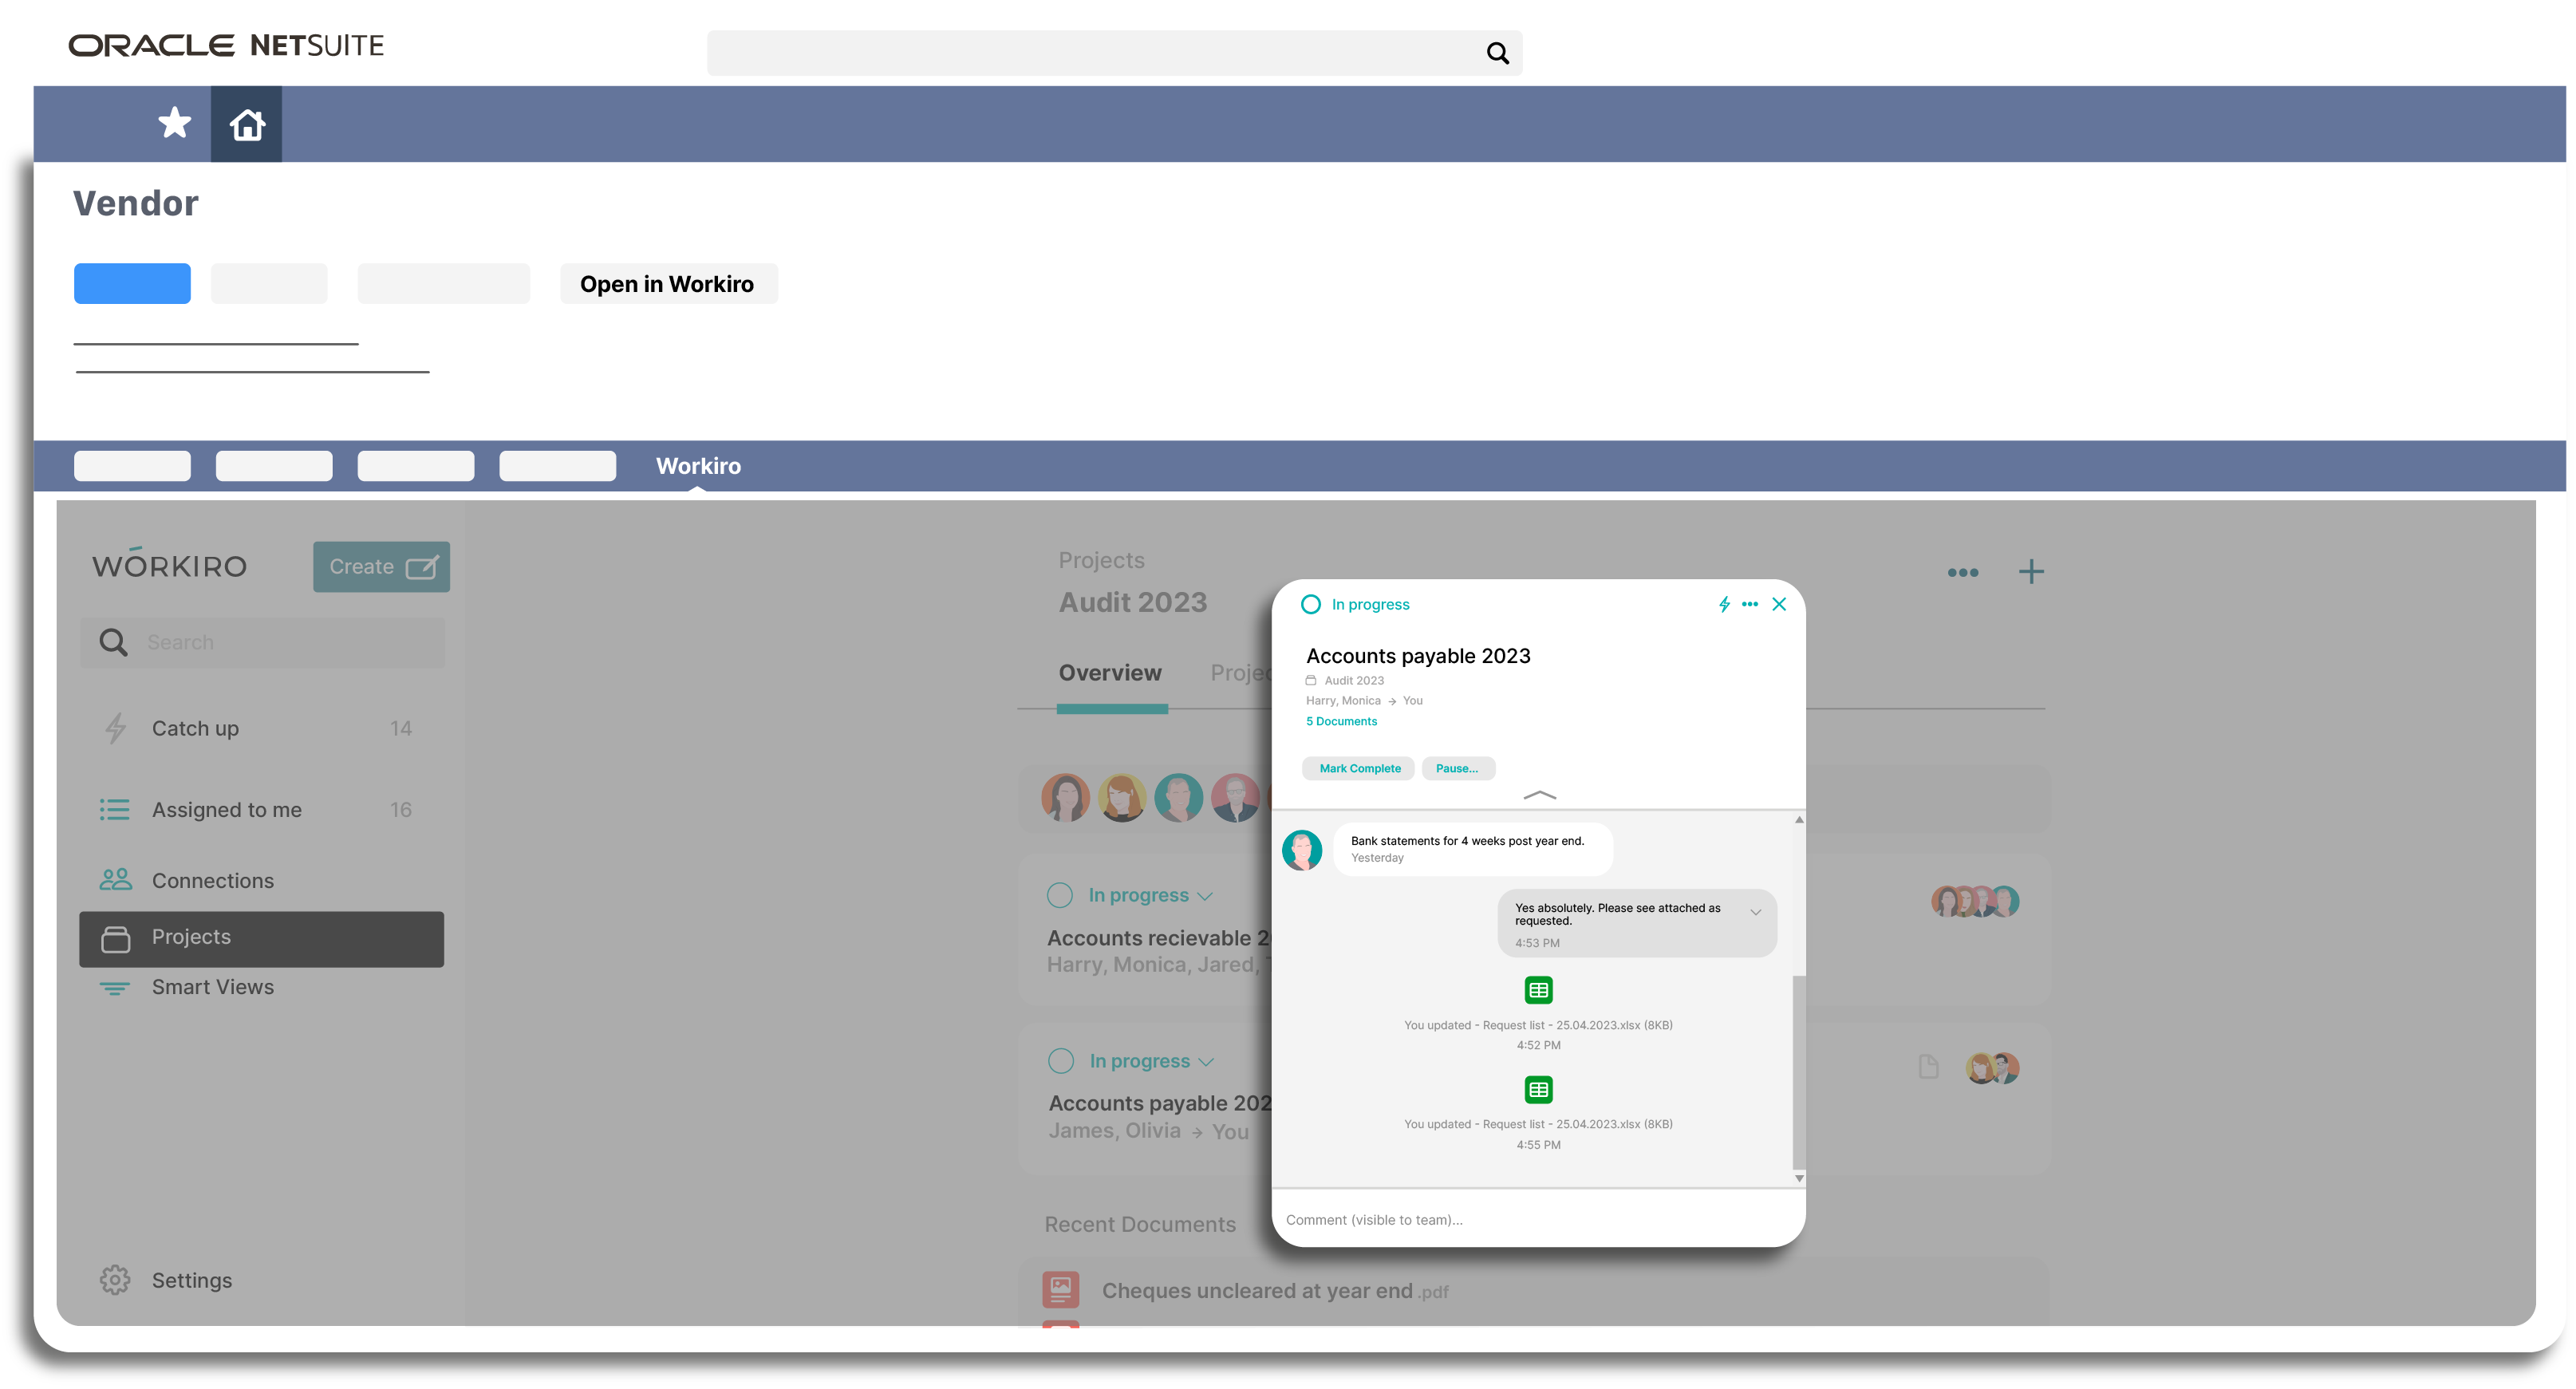Toggle the completion circle on Accounts payable 2023 popup

point(1310,604)
